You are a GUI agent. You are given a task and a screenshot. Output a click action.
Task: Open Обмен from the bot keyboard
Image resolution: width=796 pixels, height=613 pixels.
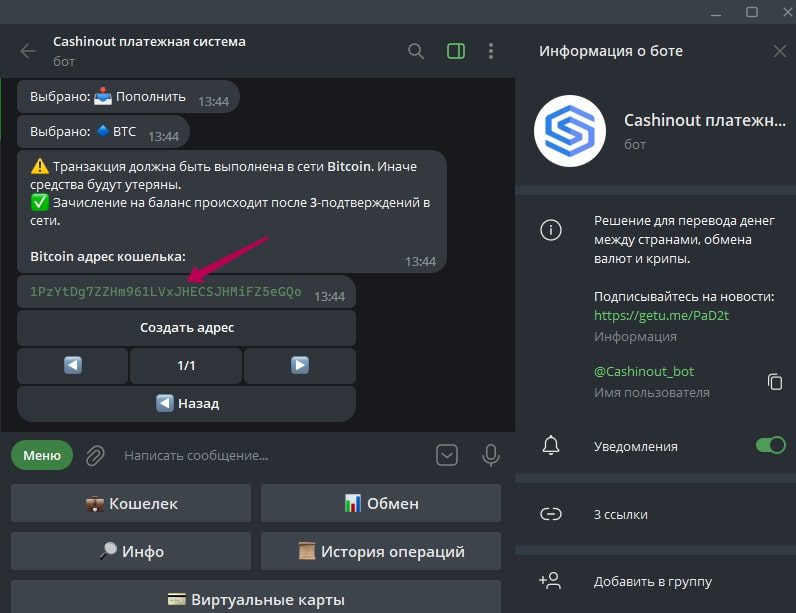coord(381,503)
